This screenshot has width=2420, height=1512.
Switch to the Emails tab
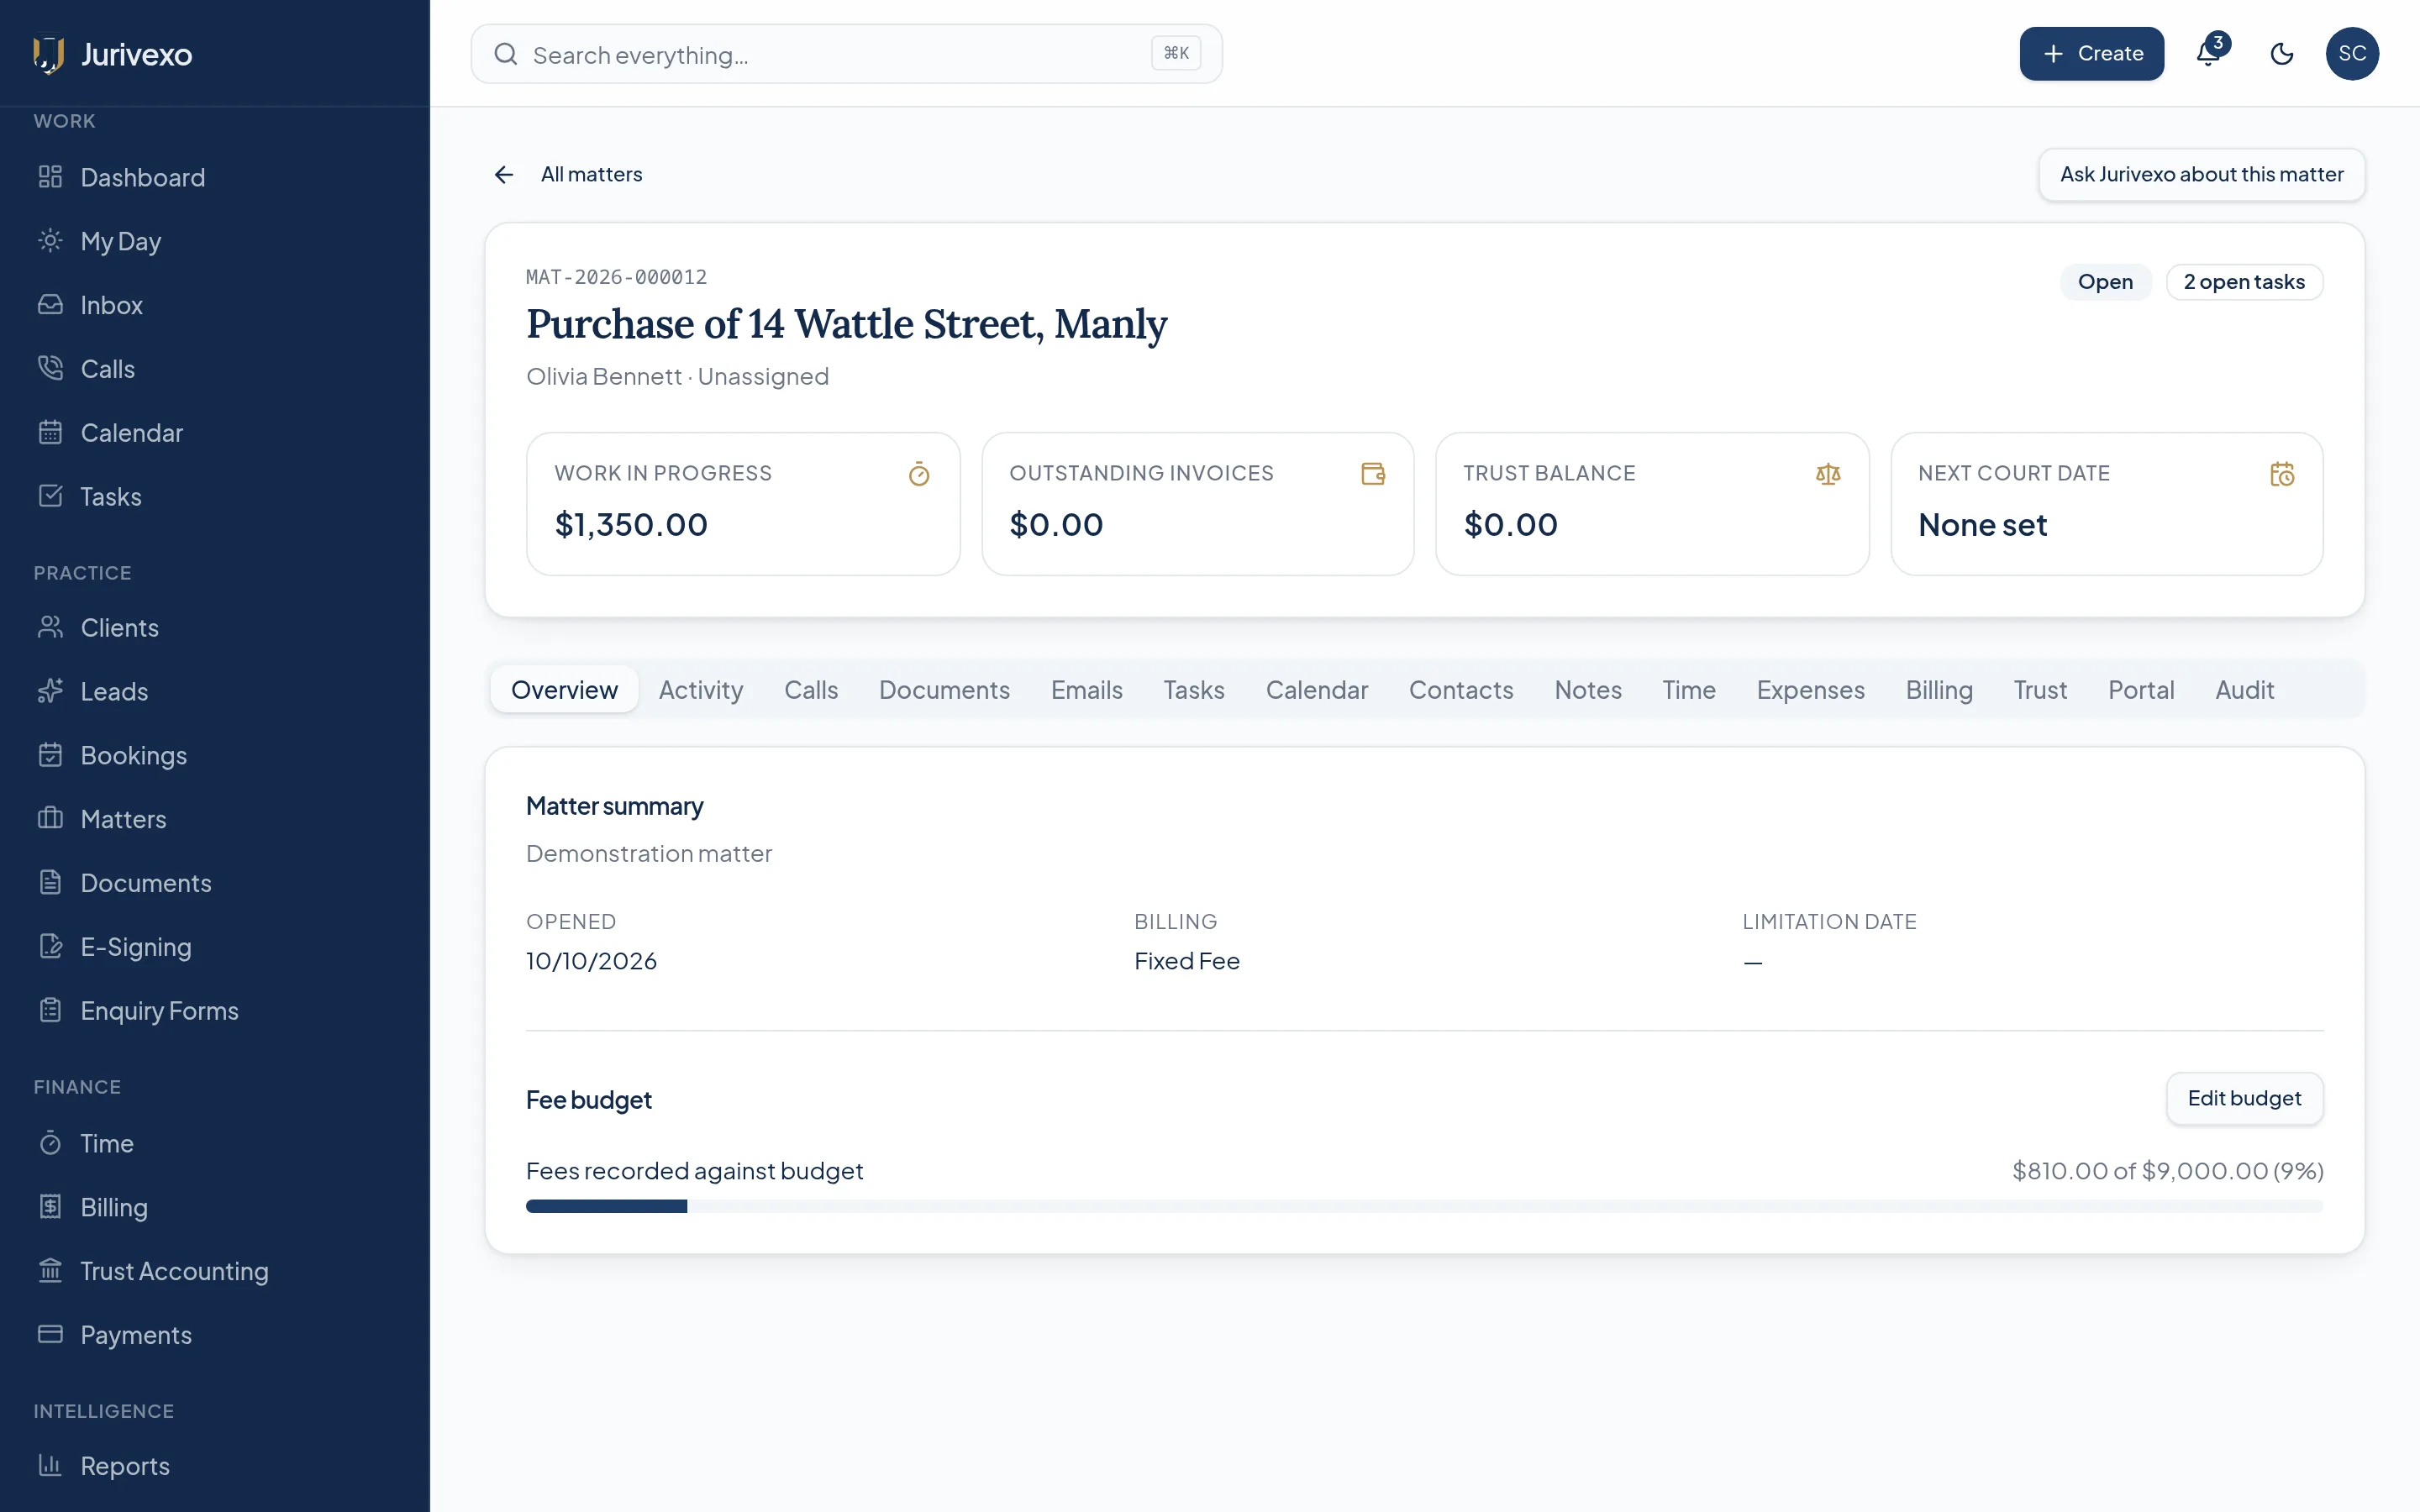[1087, 690]
